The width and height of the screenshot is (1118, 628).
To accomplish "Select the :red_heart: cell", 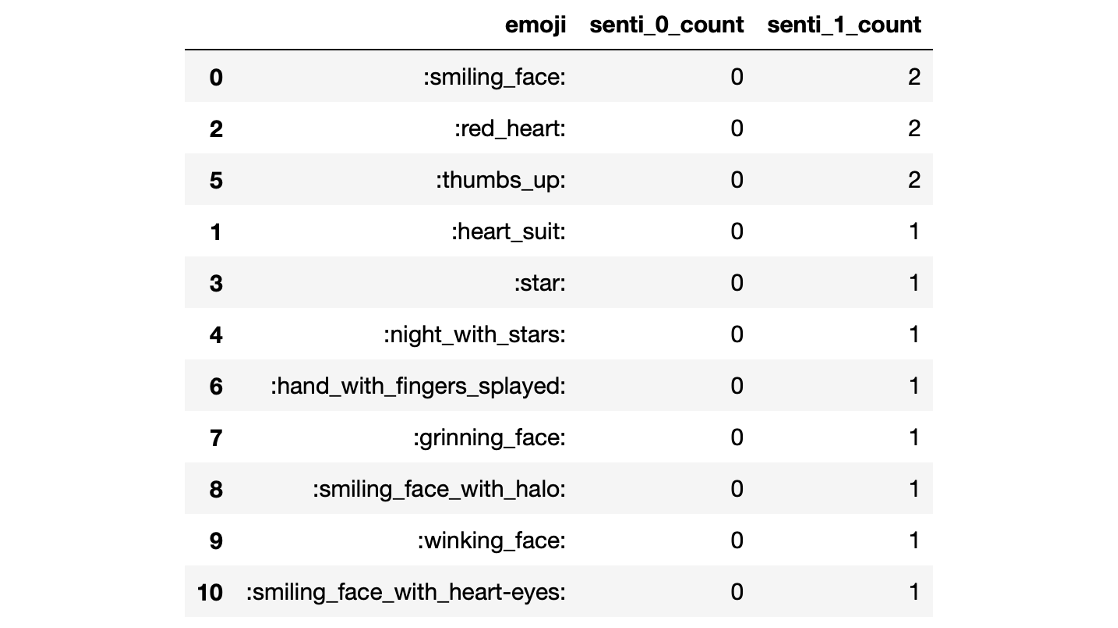I will click(510, 129).
